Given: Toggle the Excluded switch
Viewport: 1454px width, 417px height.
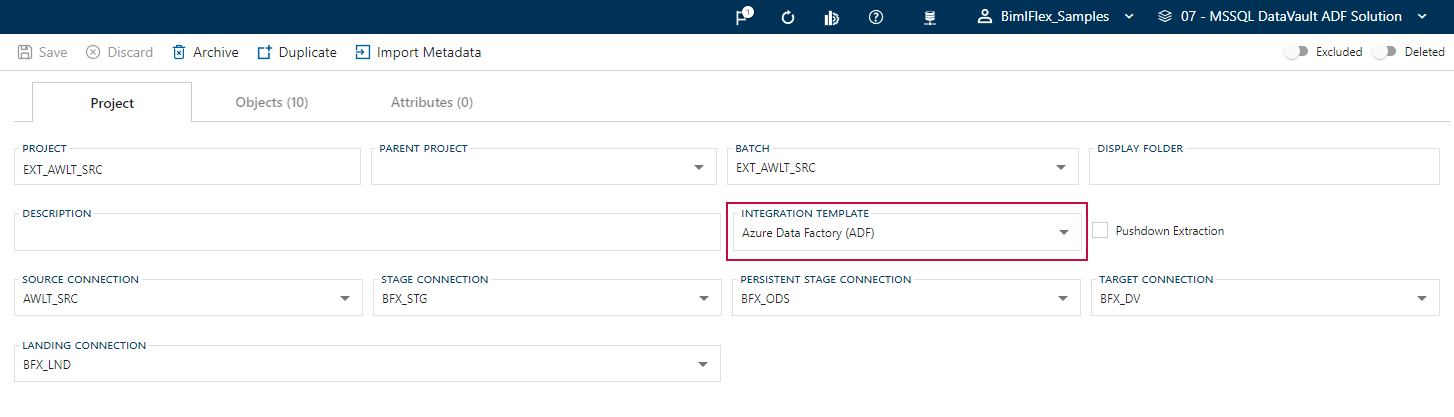Looking at the screenshot, I should click(x=1297, y=52).
